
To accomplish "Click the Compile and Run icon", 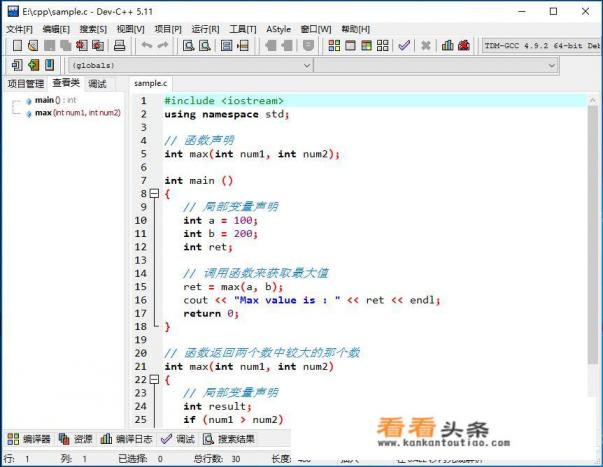I will pos(366,45).
